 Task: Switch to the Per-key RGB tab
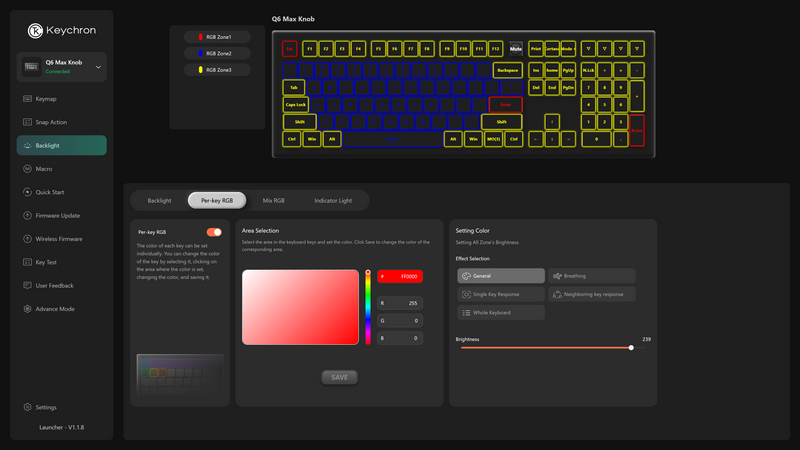[x=217, y=201]
